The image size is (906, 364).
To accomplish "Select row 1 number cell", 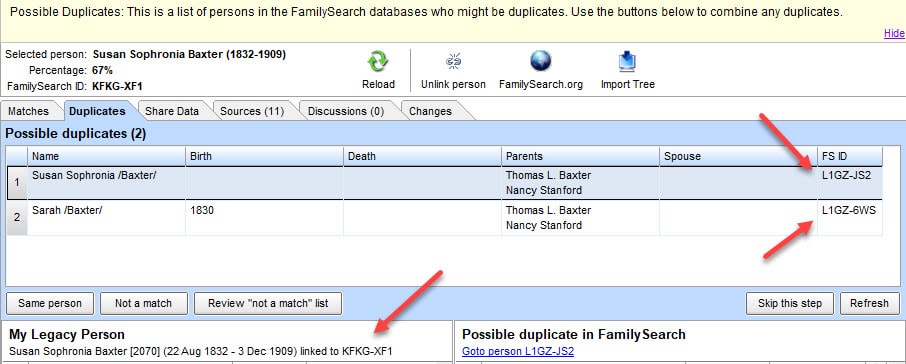I will [x=17, y=183].
